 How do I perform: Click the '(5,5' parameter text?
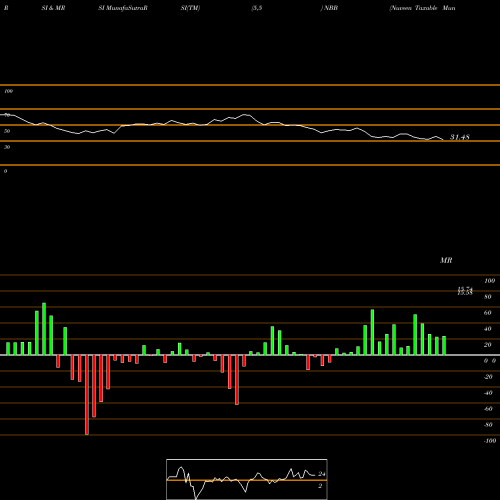(x=257, y=8)
